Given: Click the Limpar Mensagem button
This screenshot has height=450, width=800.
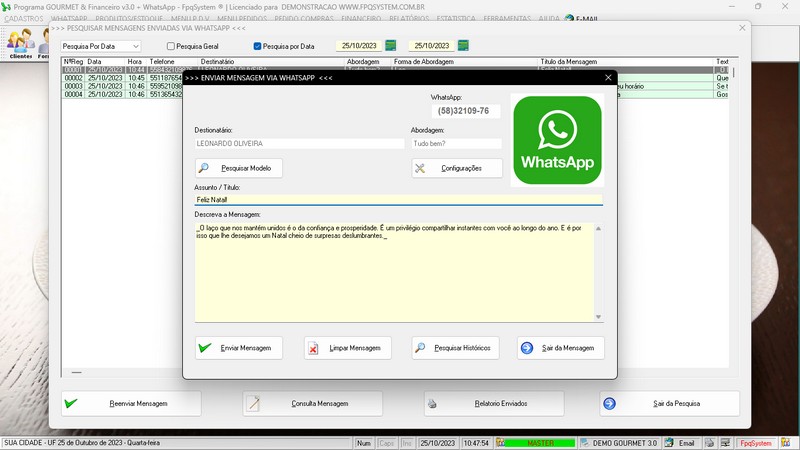Looking at the screenshot, I should tap(347, 348).
